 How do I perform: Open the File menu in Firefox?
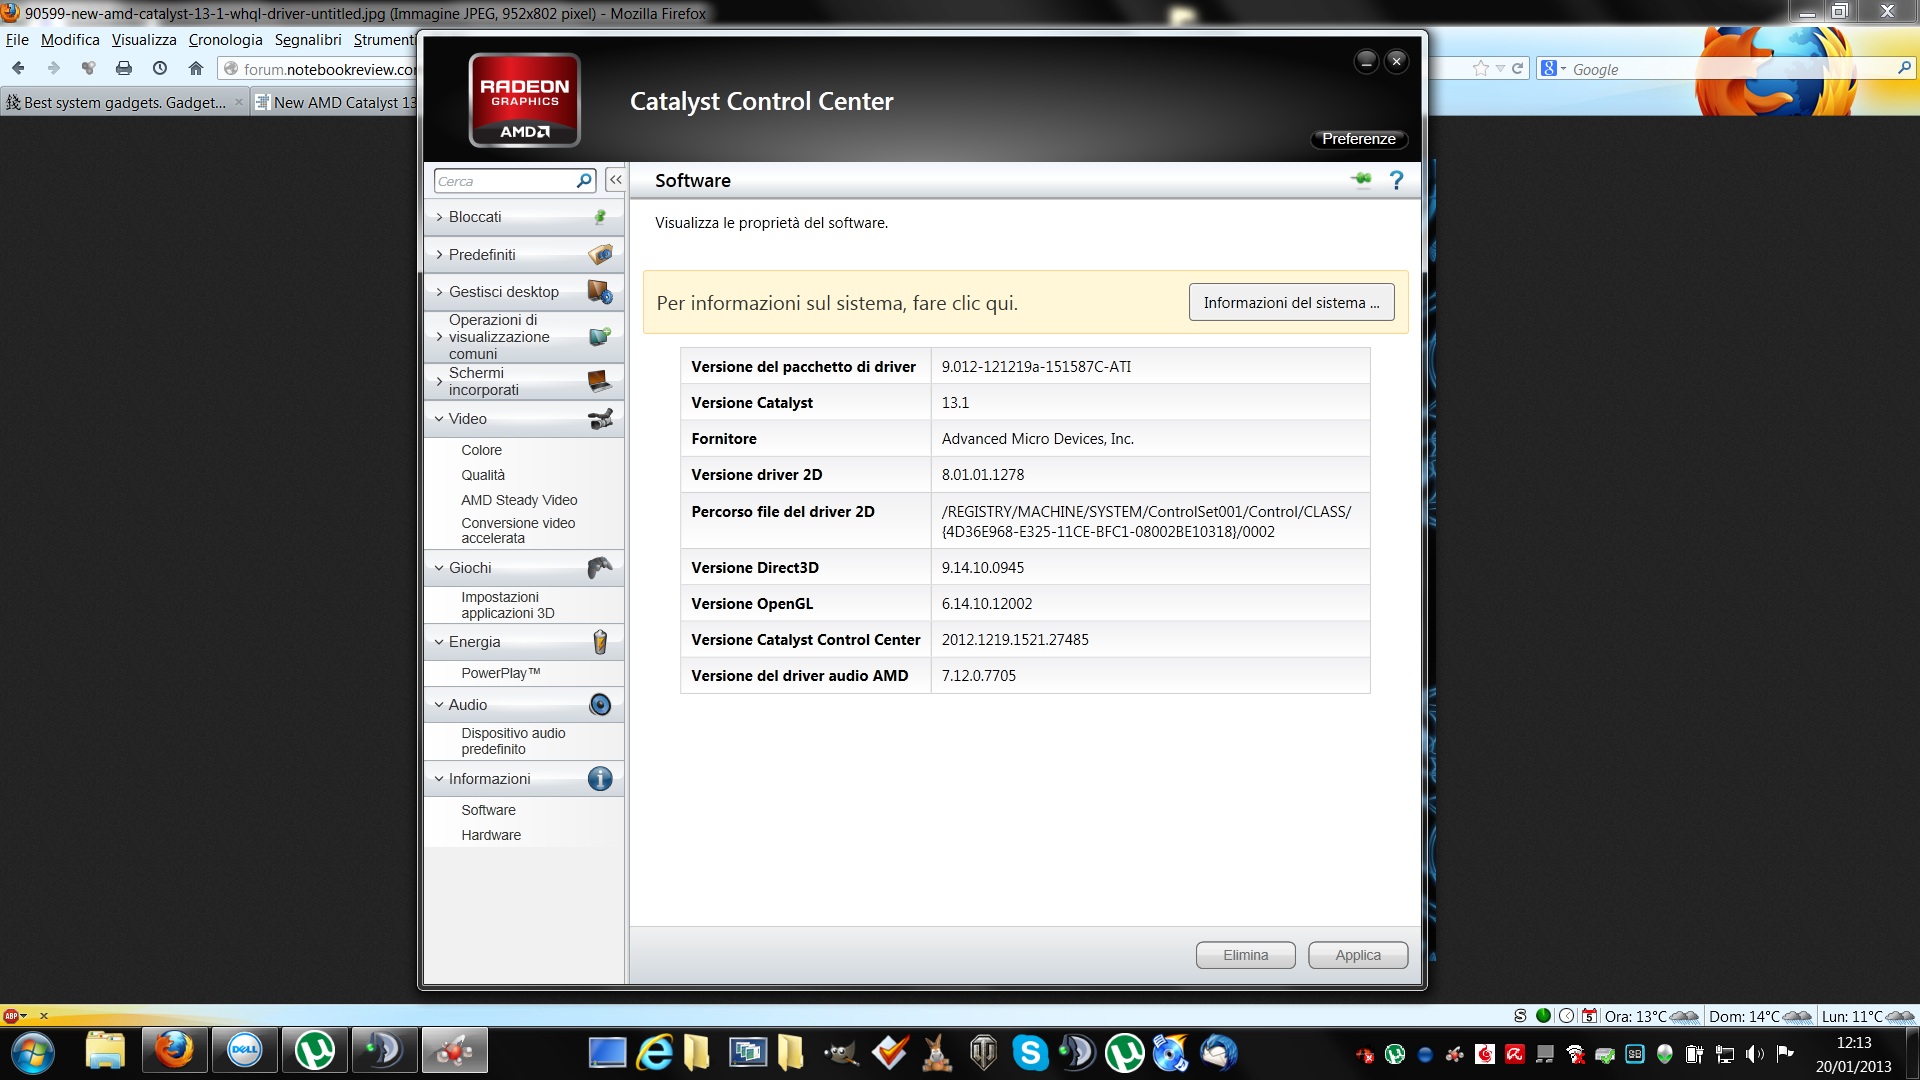(17, 40)
